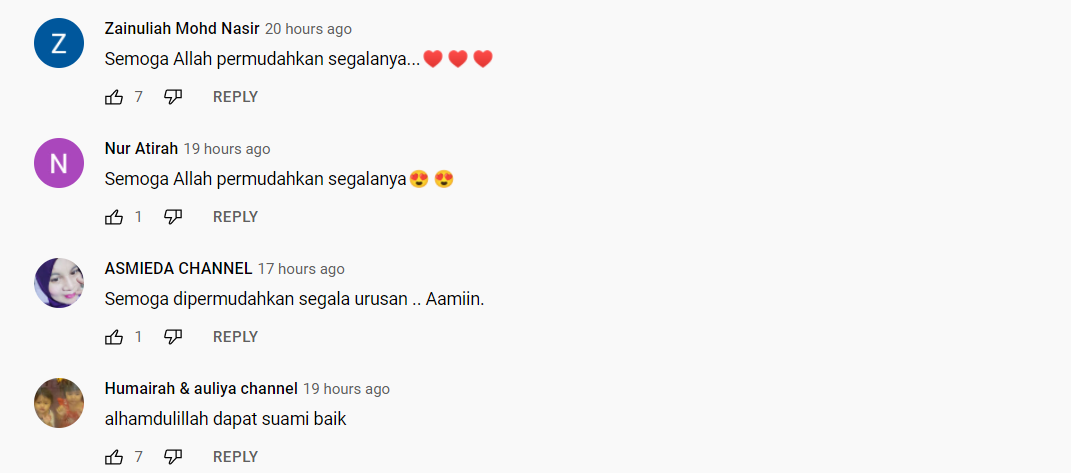
Task: Reply to Humairah & auliya channel's comment
Action: coord(235,457)
